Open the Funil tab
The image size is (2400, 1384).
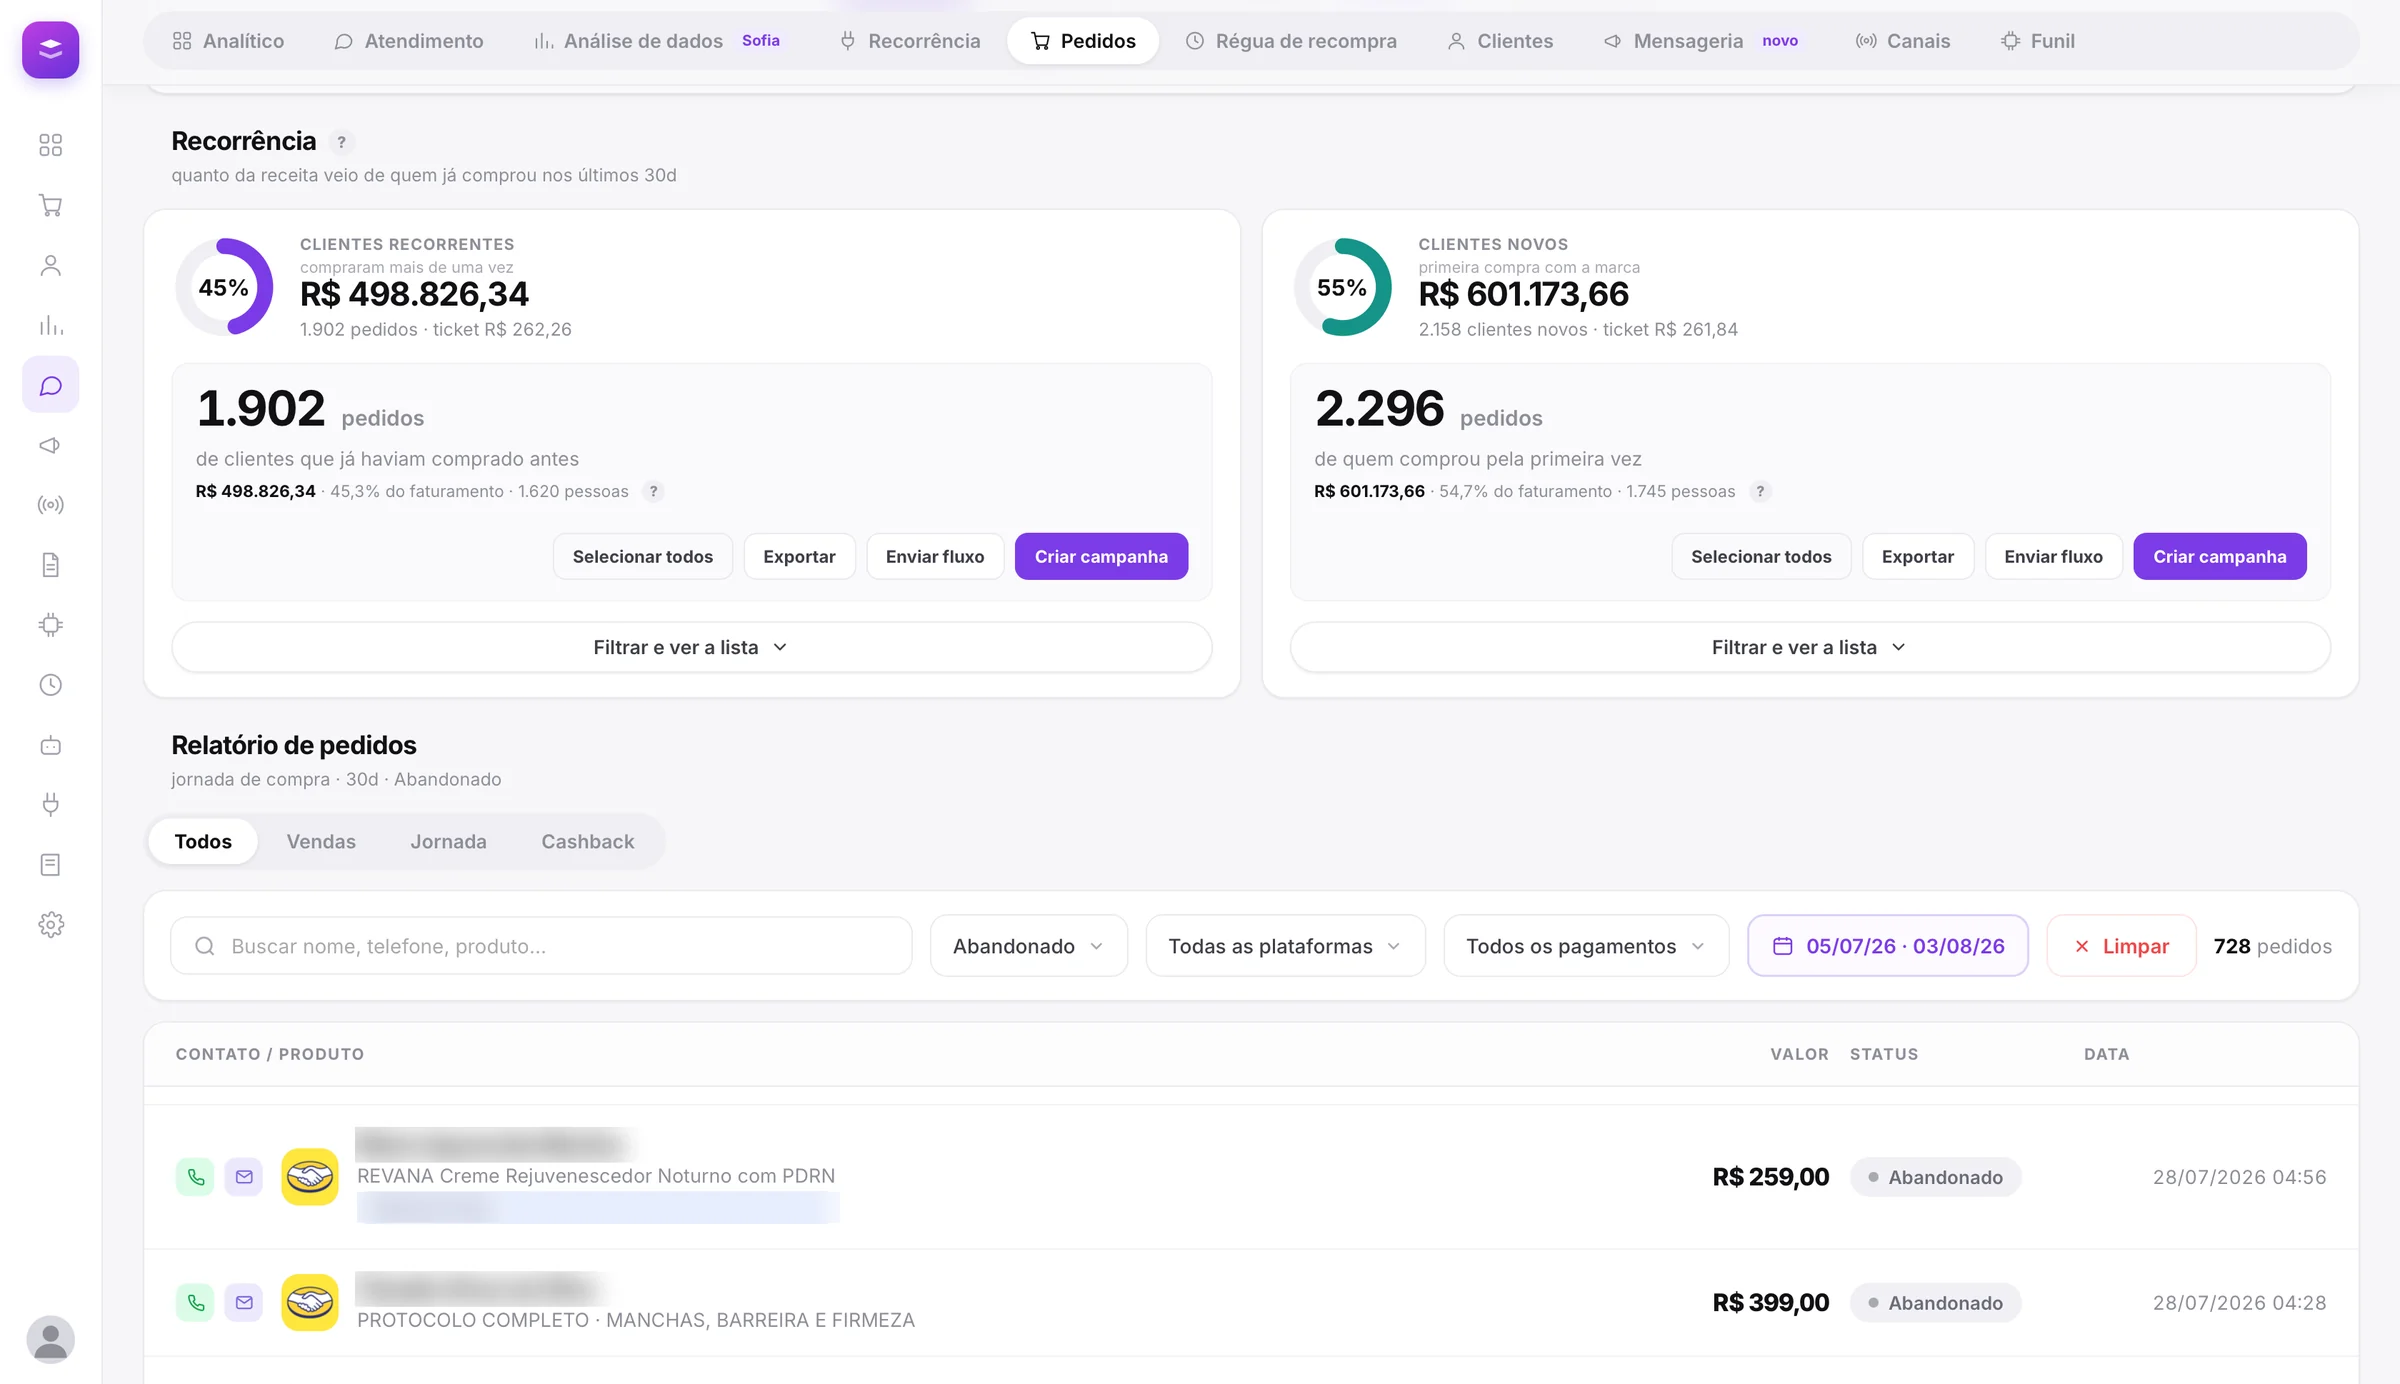[x=2038, y=41]
